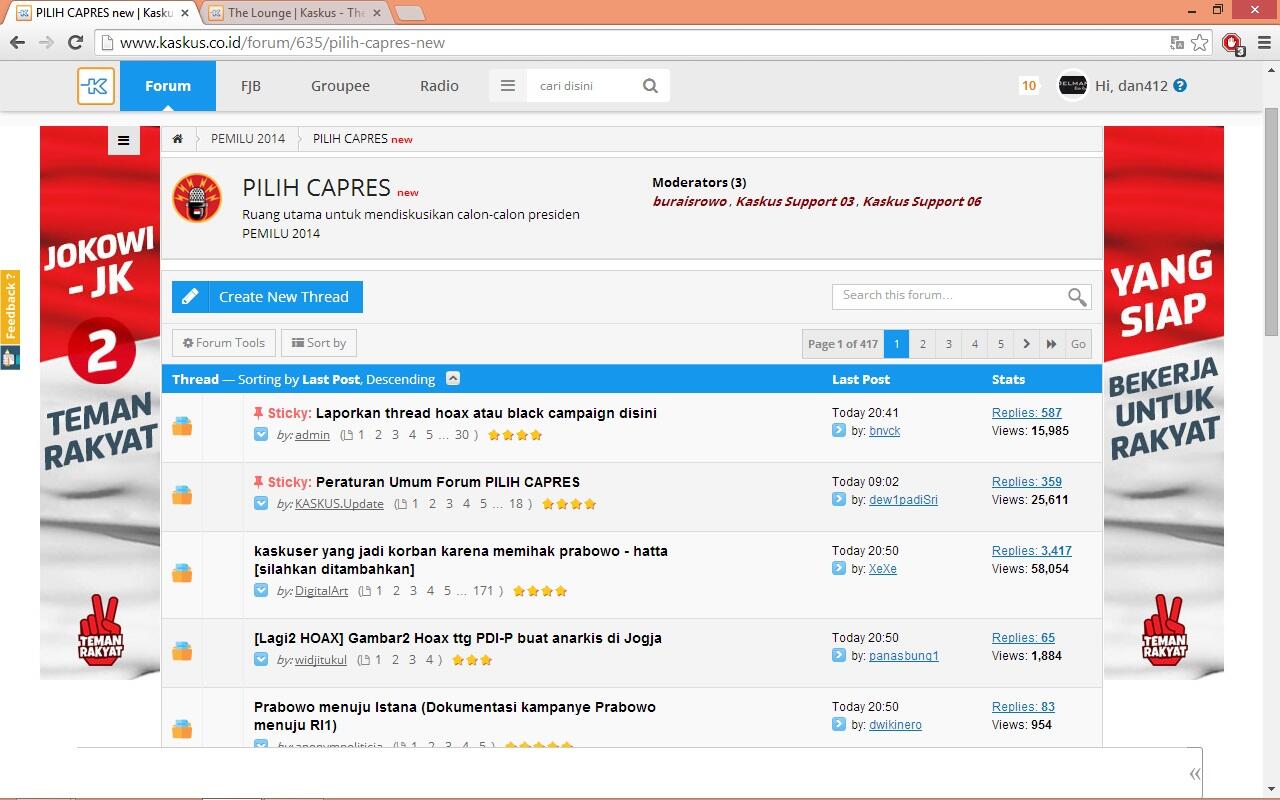The image size is (1280, 800).
Task: Go to page 2 of threads
Action: point(922,344)
